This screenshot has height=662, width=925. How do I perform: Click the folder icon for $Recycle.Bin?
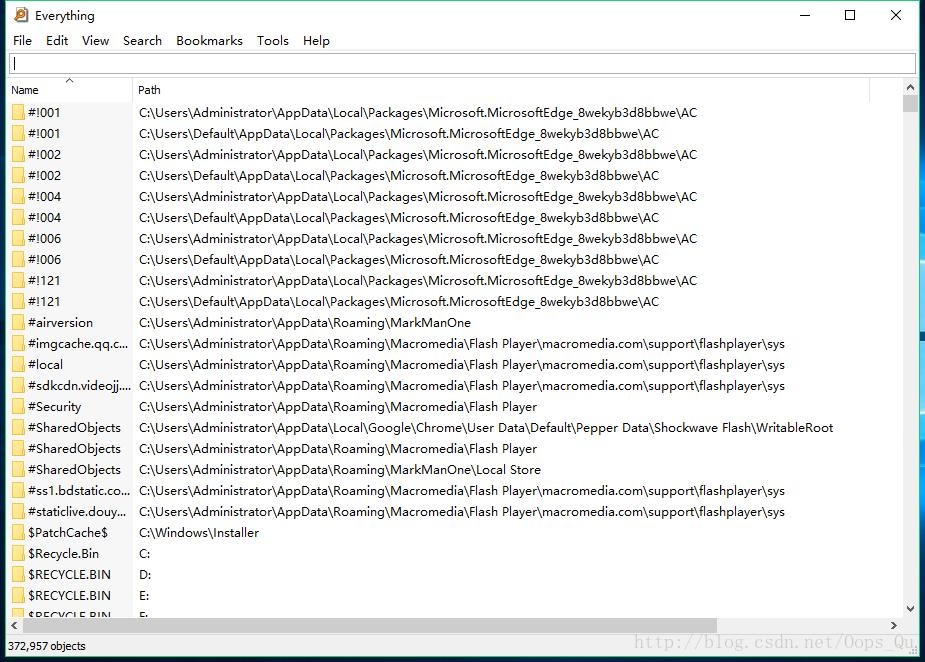click(18, 554)
